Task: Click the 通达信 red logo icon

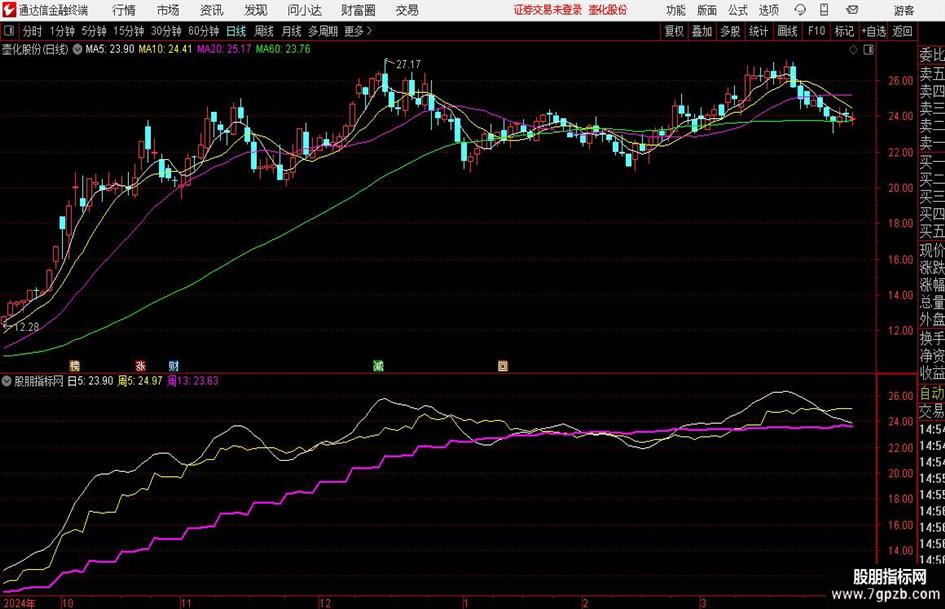Action: tap(9, 10)
